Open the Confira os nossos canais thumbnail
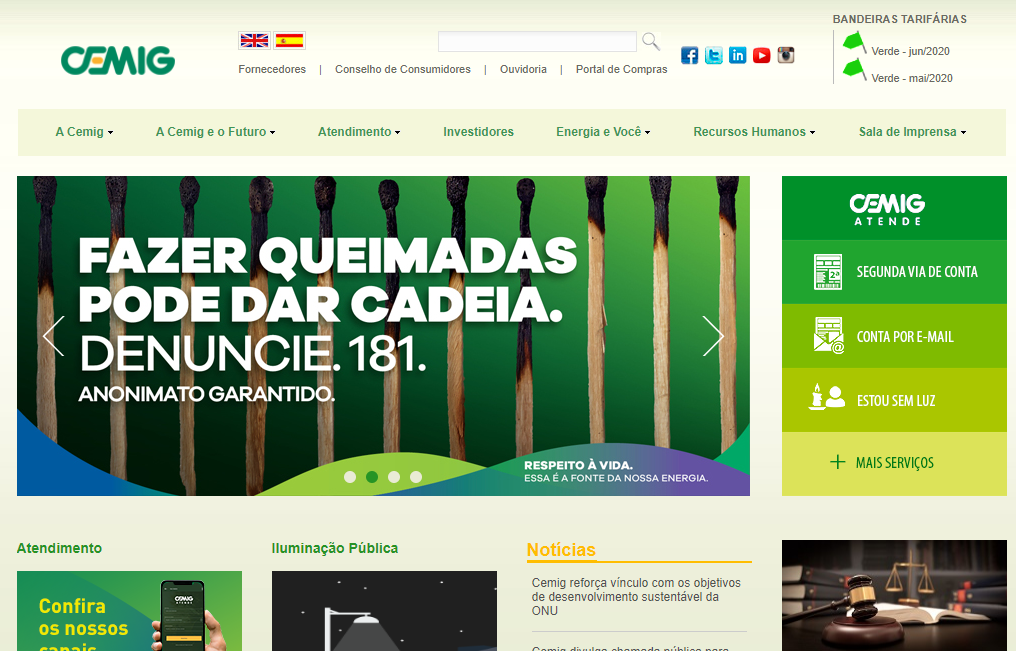Viewport: 1016px width, 651px height. tap(130, 611)
